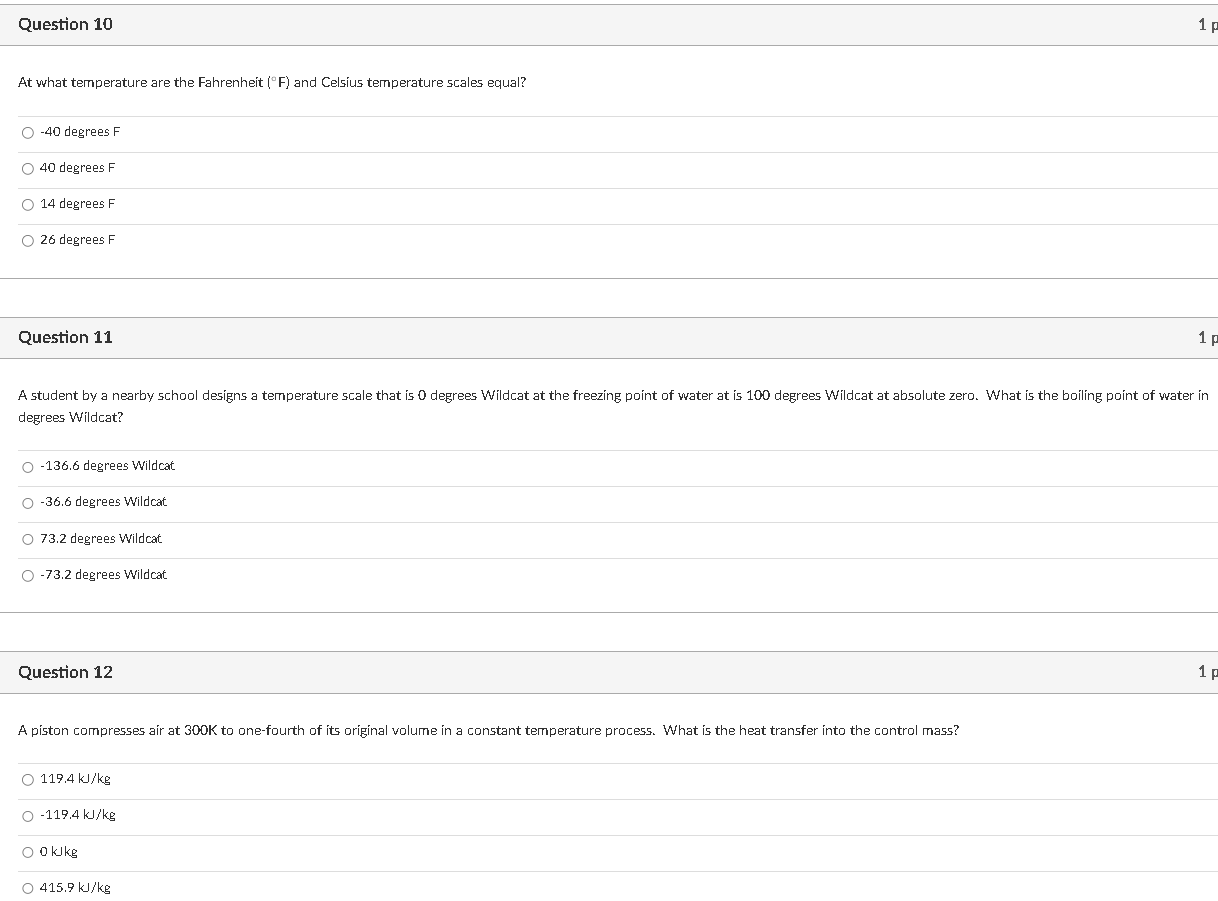The width and height of the screenshot is (1218, 901).
Task: Click the Question 12 heading
Action: point(65,672)
